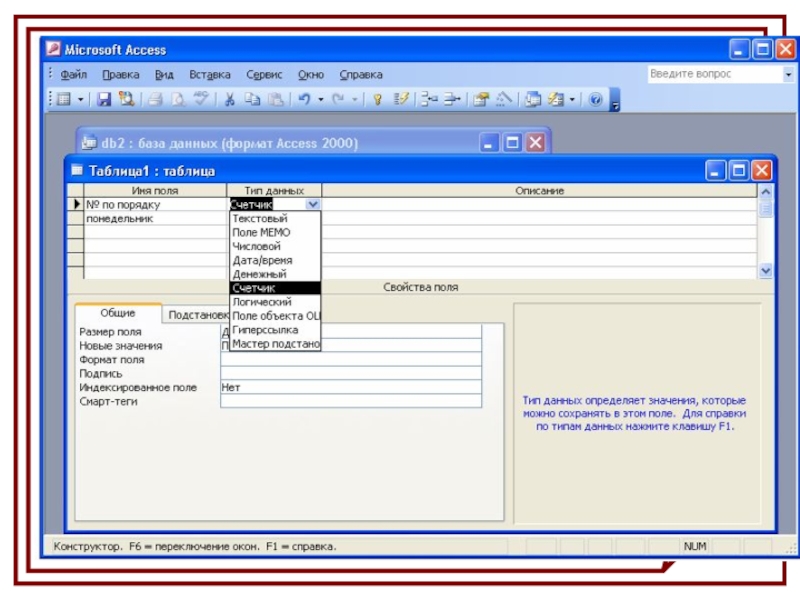Click the Print icon in toolbar
800x600 pixels.
tap(154, 99)
